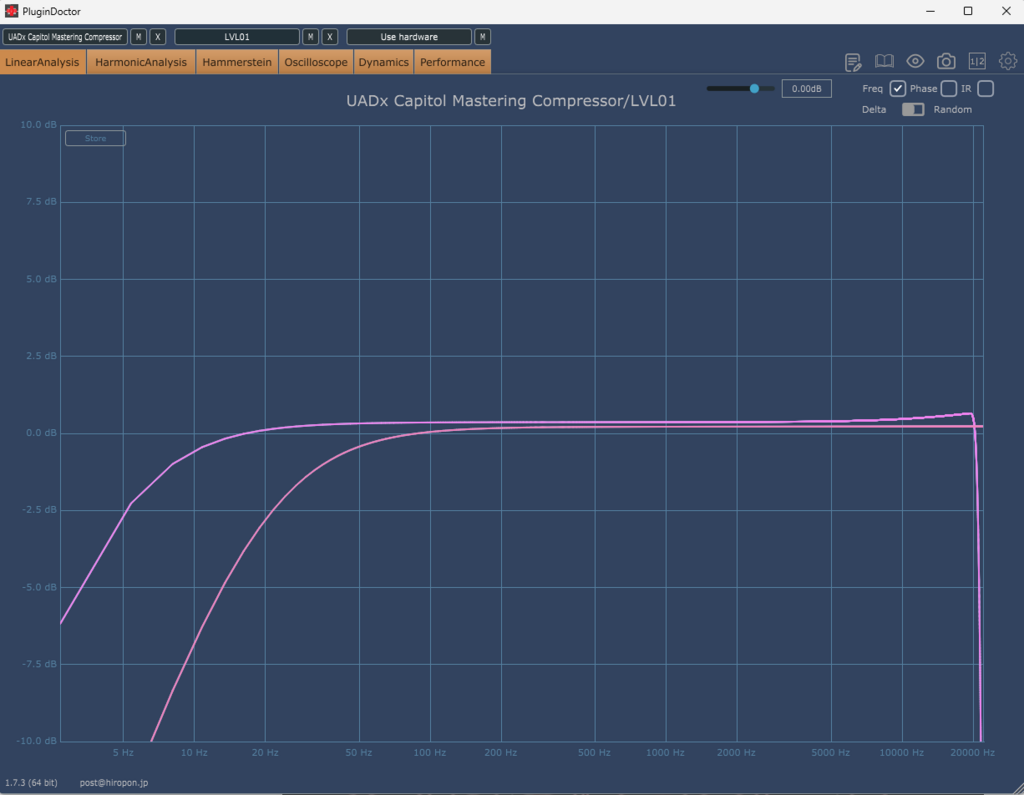Select the Performance tab

453,62
